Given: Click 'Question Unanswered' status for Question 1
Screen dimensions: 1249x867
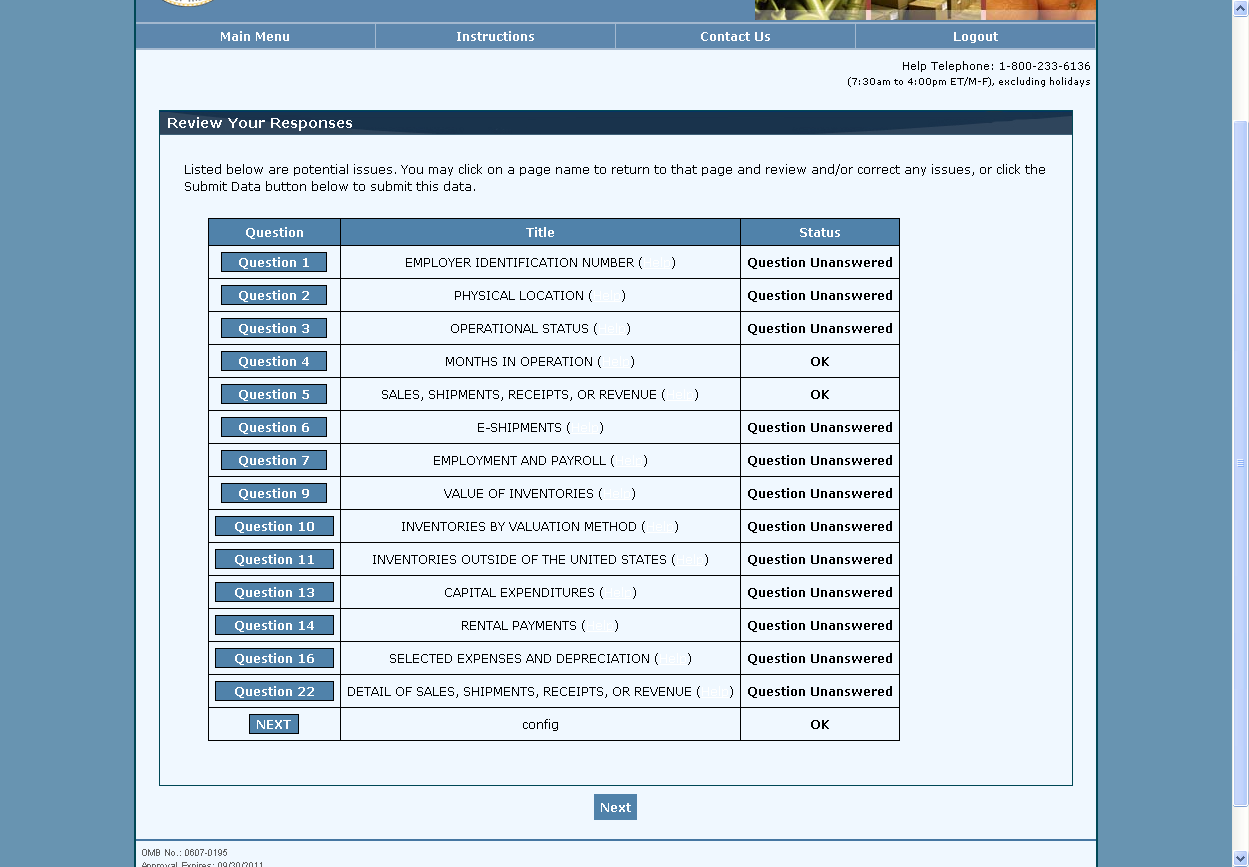Looking at the screenshot, I should pyautogui.click(x=820, y=262).
